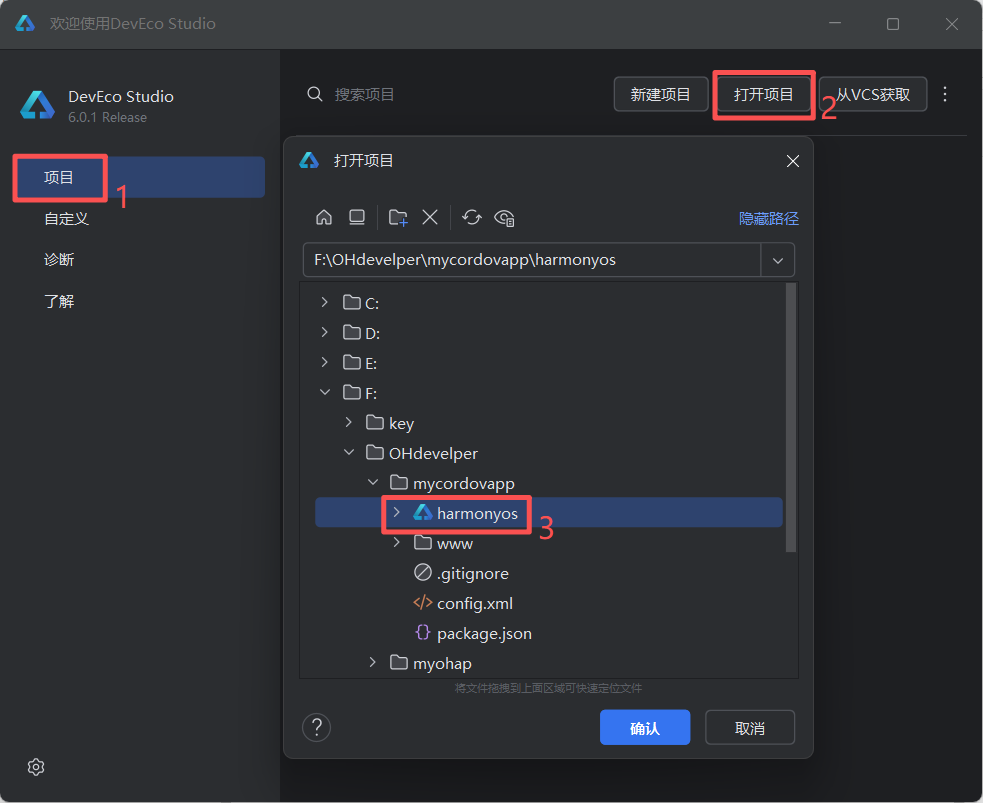Viewport: 983px width, 803px height.
Task: Select 诊断 in the sidebar
Action: tap(59, 260)
